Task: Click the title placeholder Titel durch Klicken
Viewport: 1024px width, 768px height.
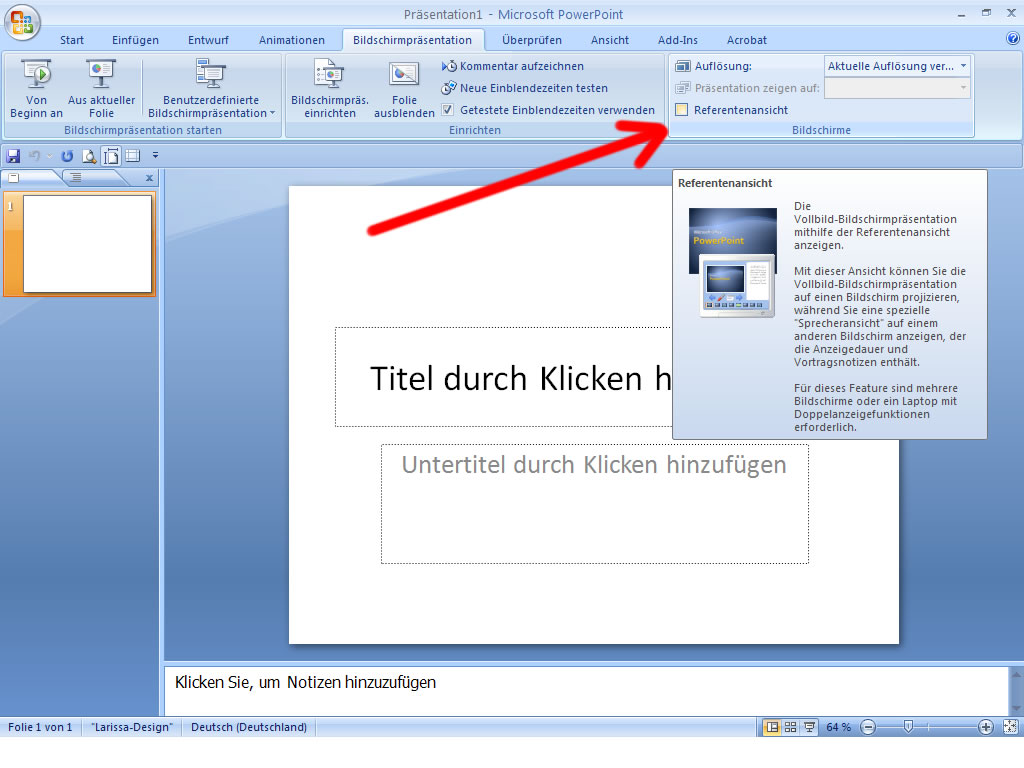Action: tap(504, 377)
